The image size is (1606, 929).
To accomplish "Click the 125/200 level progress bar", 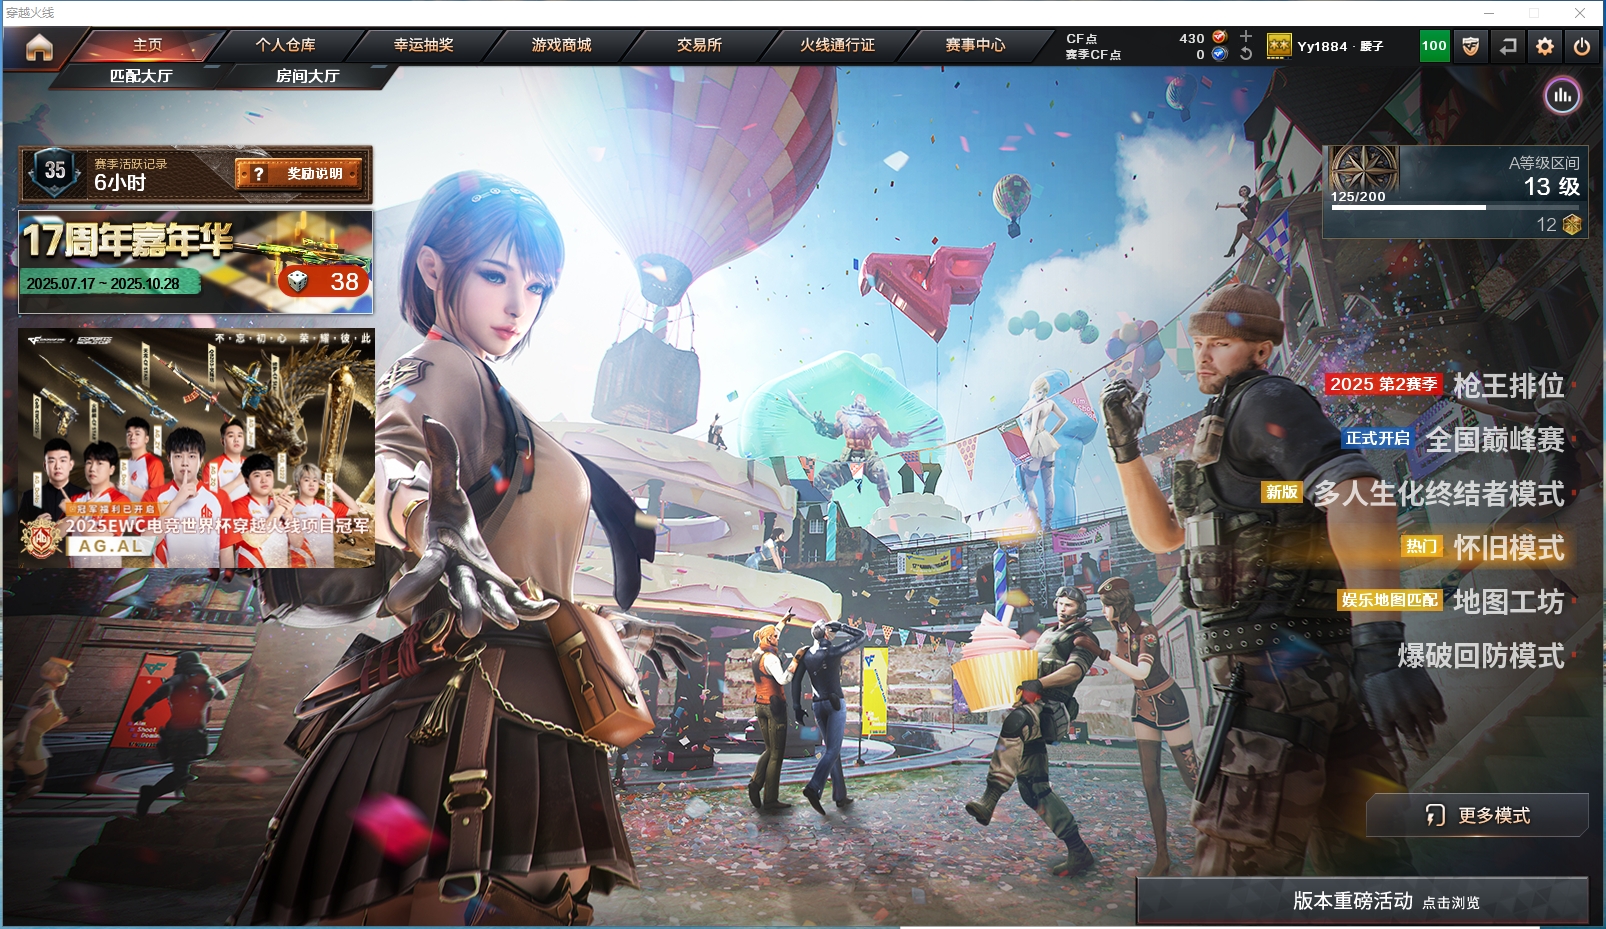I will coord(1455,207).
